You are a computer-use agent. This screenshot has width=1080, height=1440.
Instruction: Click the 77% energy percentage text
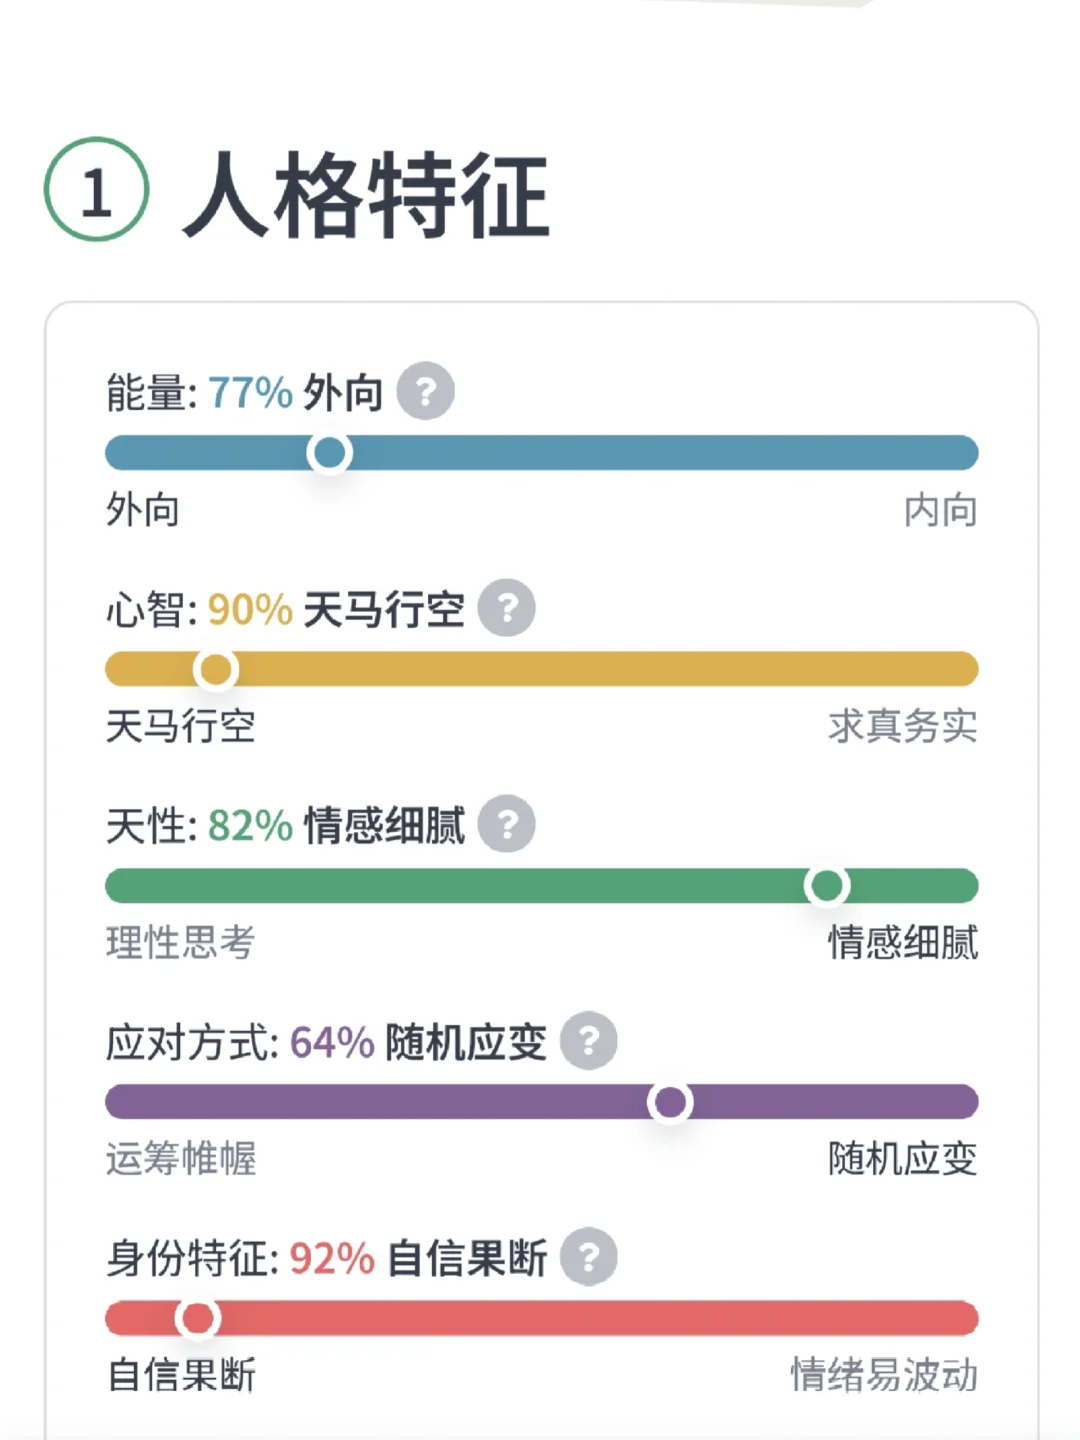click(250, 392)
